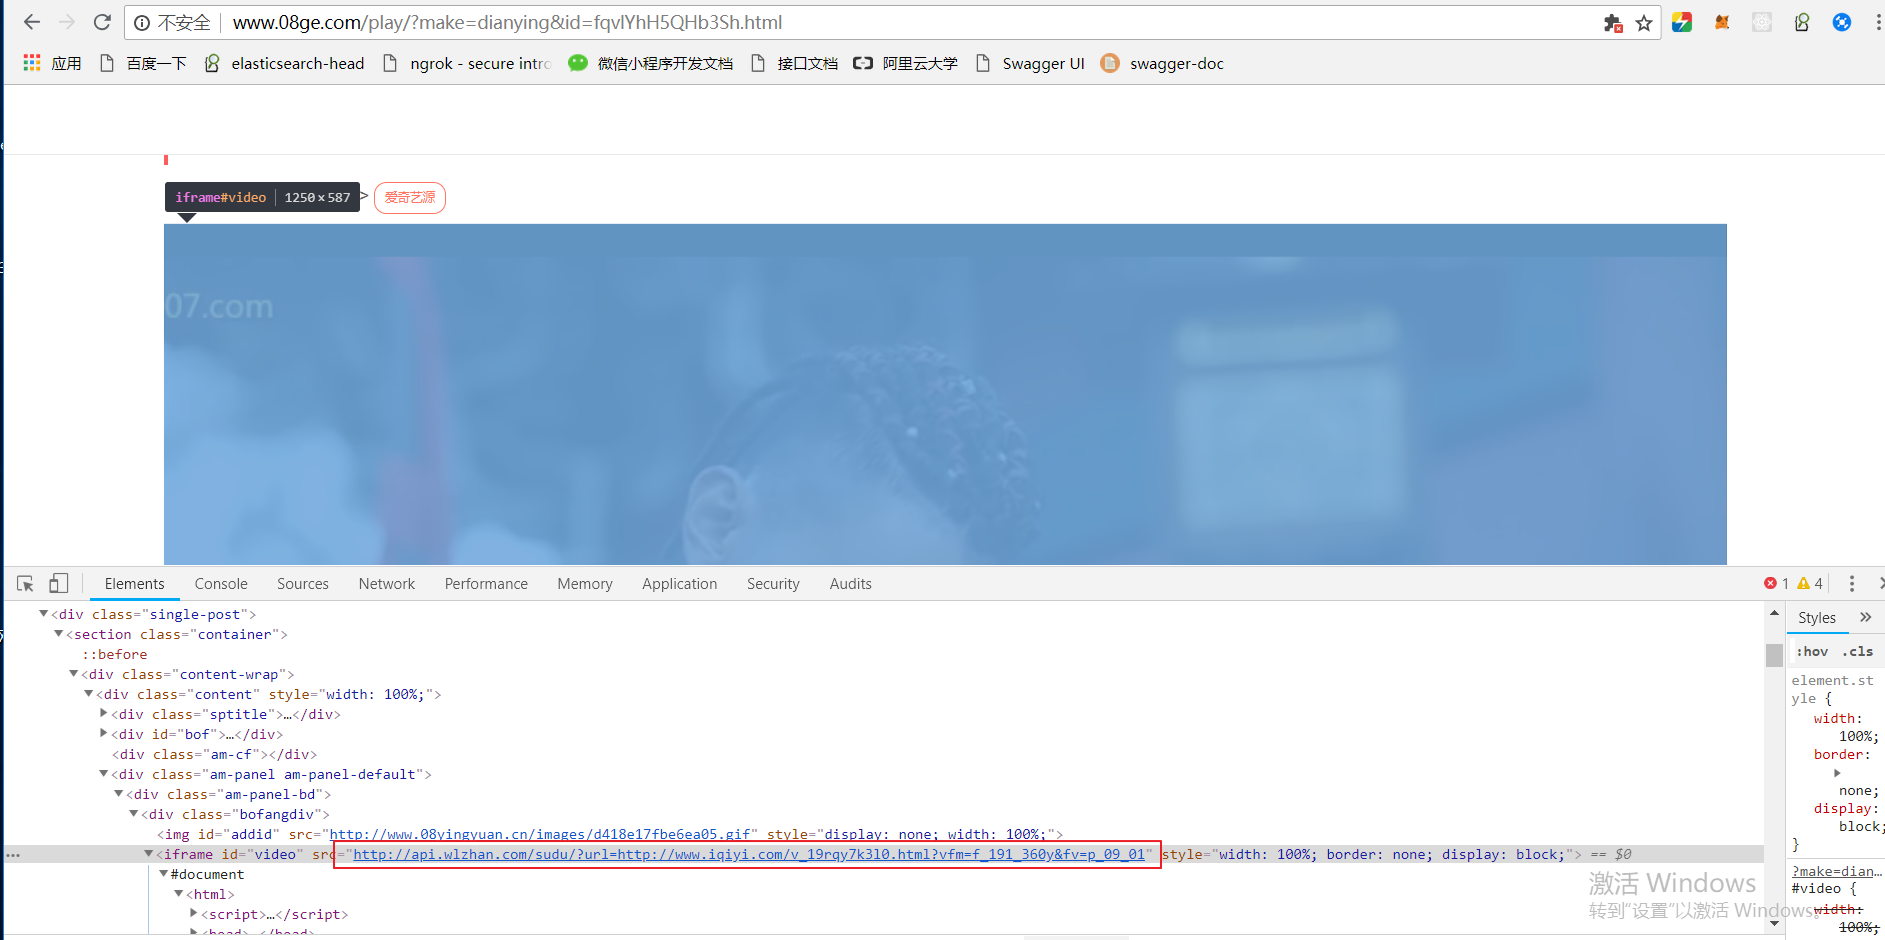Click the site information icon beside 不安全

pyautogui.click(x=142, y=23)
